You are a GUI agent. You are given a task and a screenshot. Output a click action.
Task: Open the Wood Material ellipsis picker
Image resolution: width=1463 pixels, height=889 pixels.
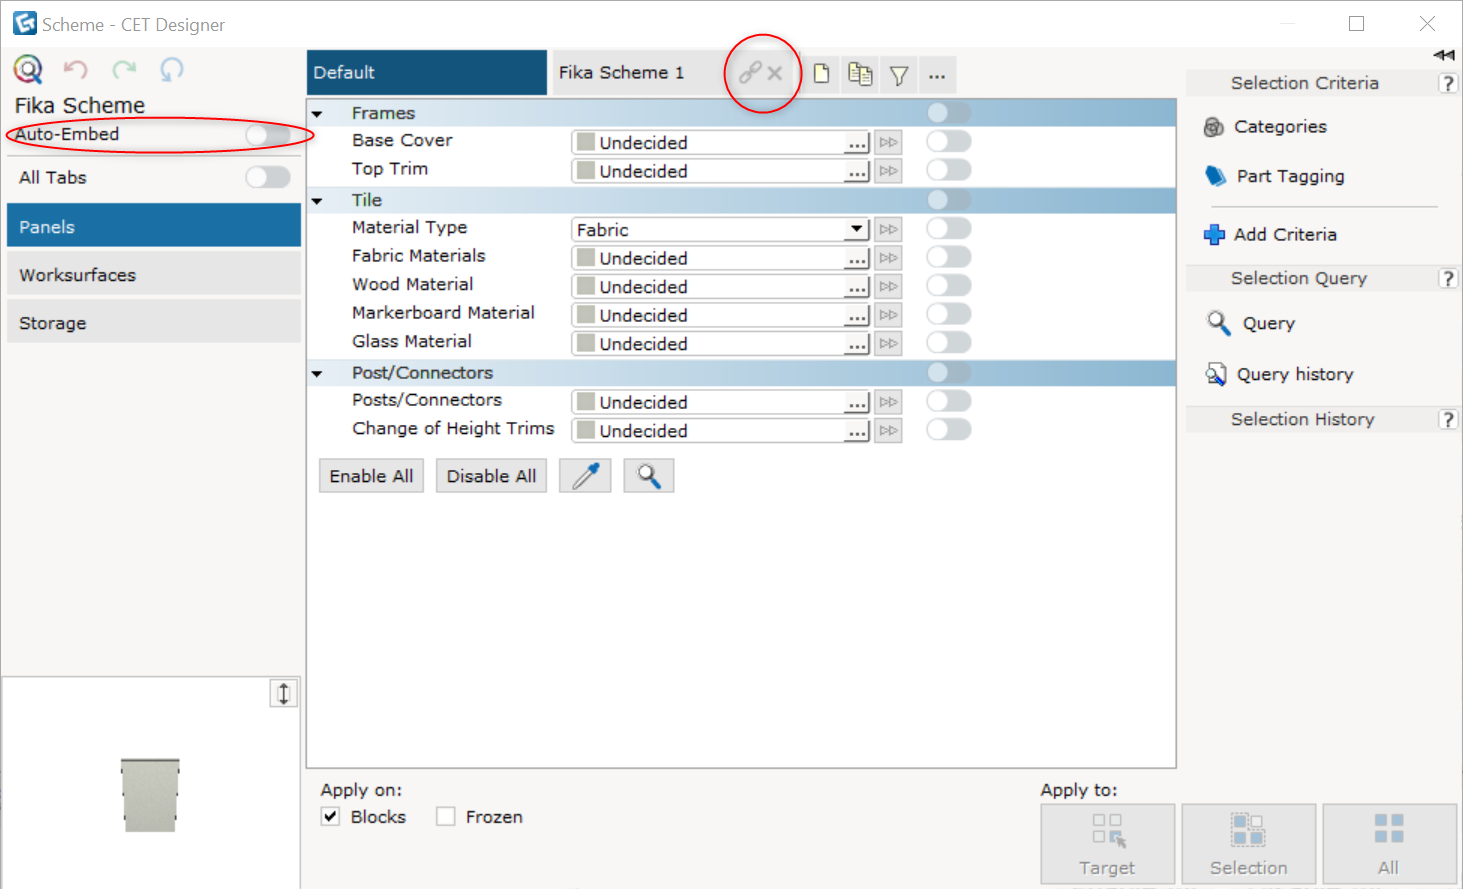tap(857, 287)
